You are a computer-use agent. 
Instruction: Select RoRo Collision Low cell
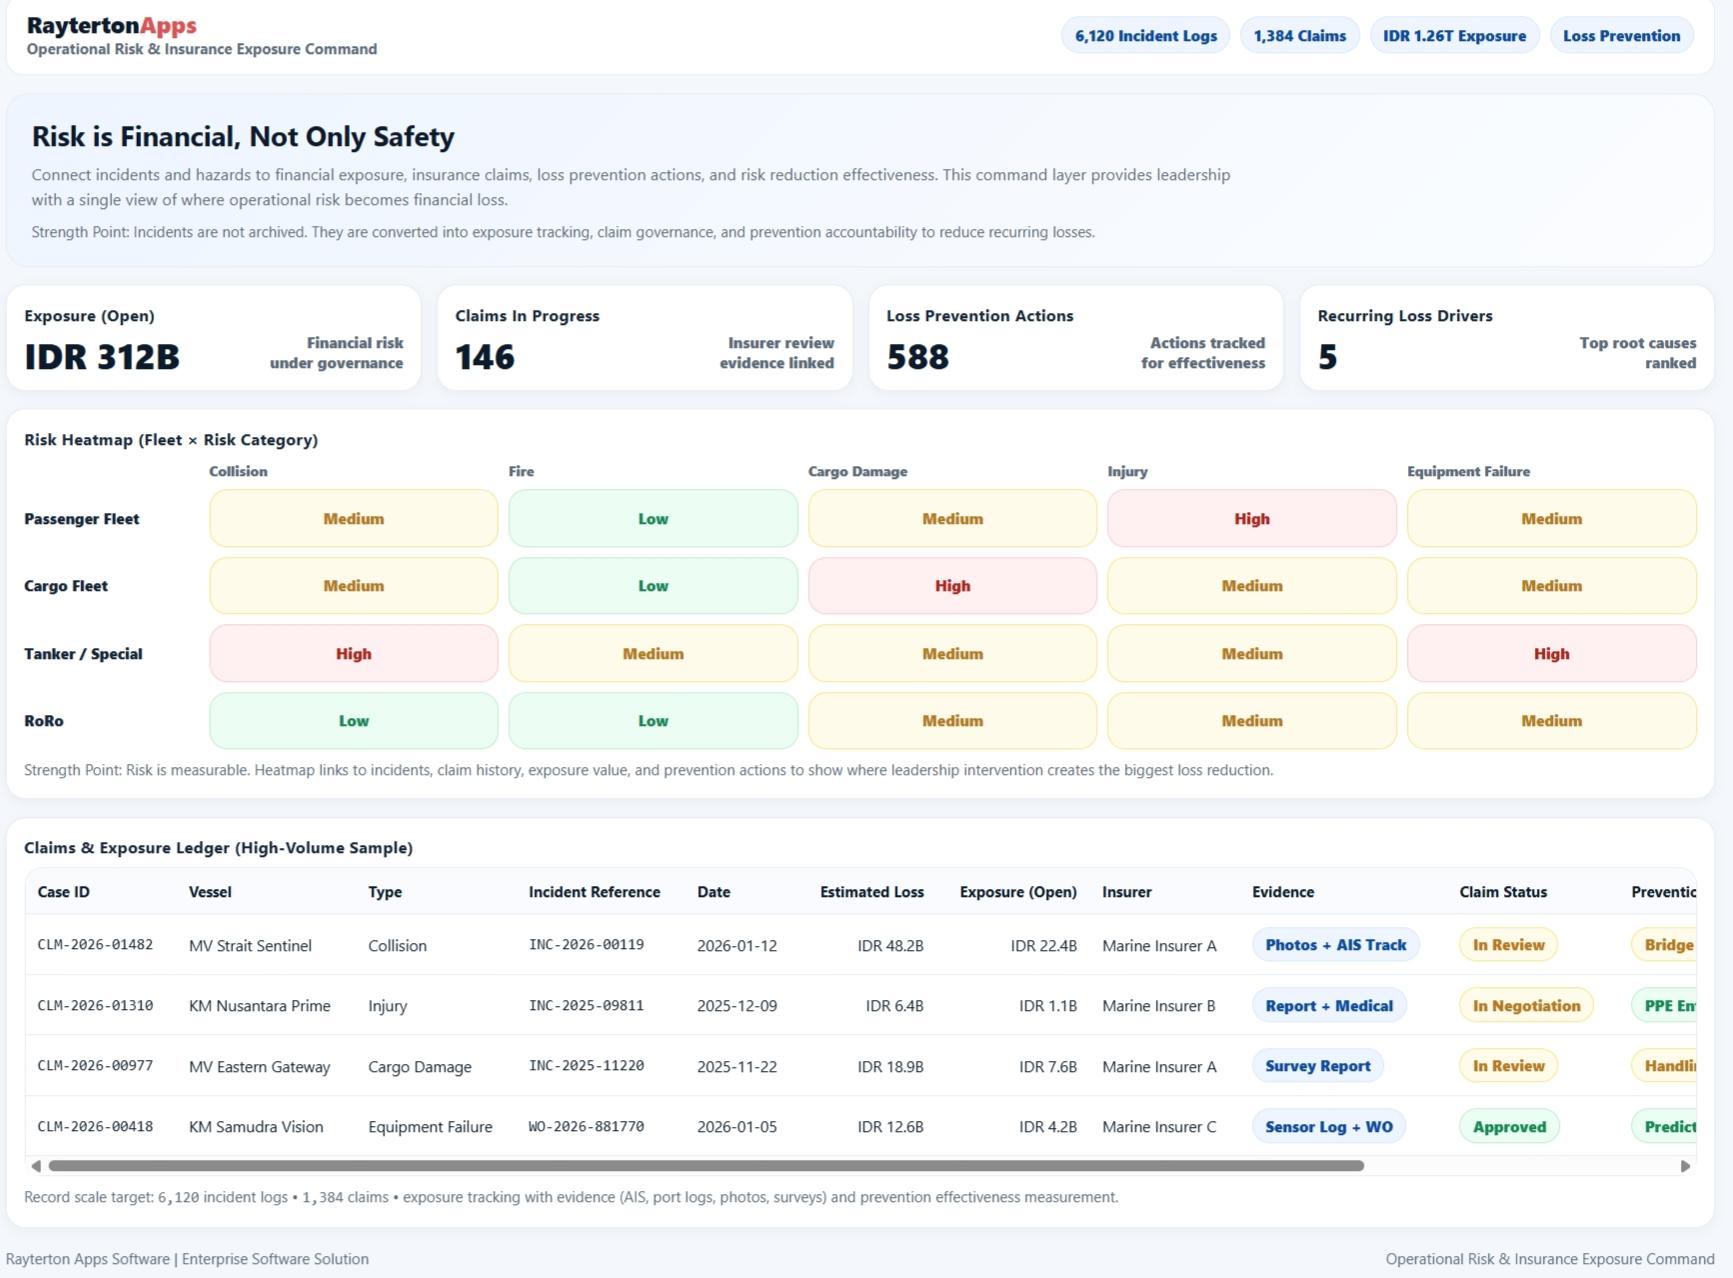tap(353, 721)
